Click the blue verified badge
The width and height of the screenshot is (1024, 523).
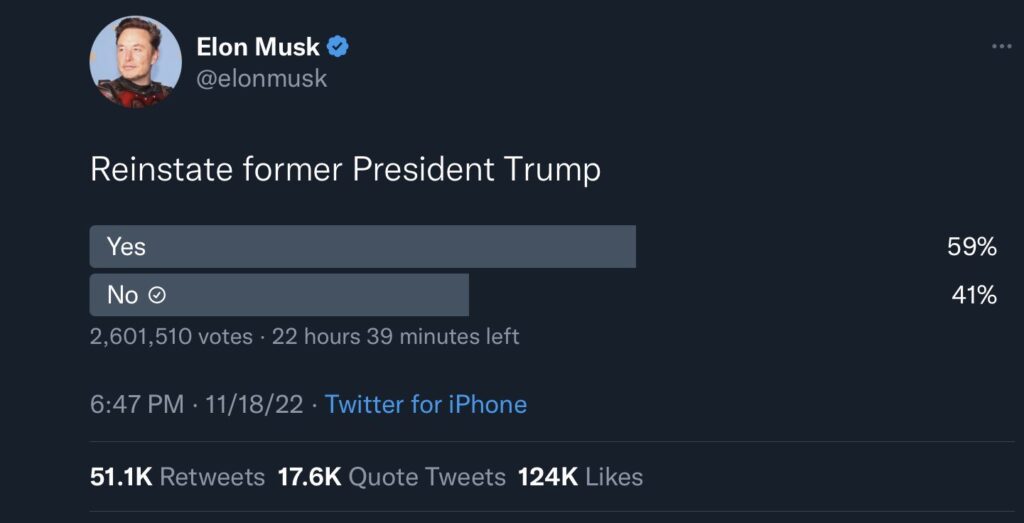coord(339,47)
